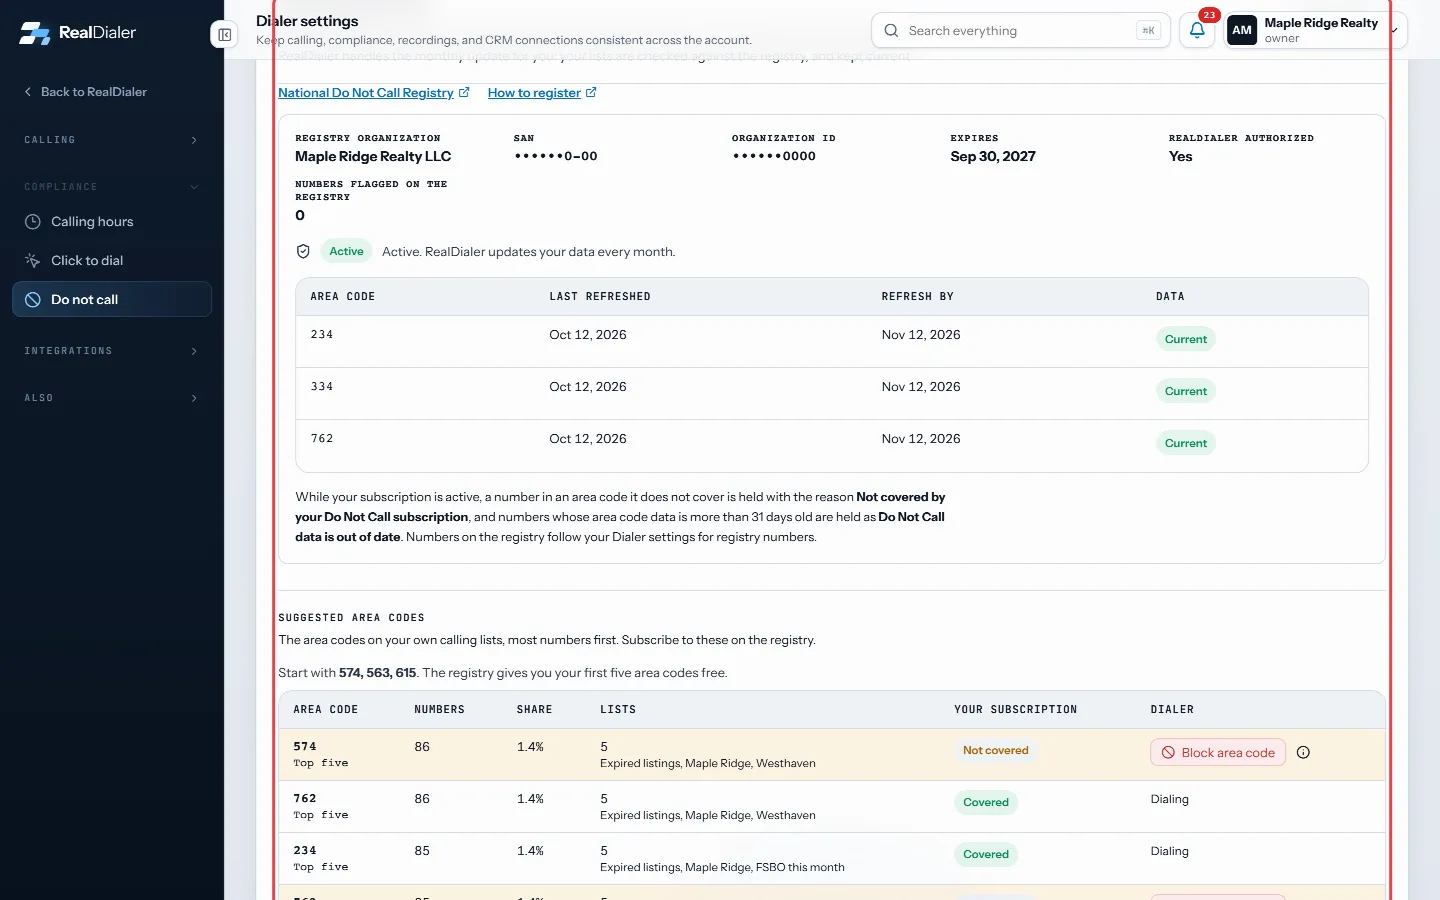The image size is (1440, 900).
Task: Open the info icon for area code 574
Action: 1303,753
